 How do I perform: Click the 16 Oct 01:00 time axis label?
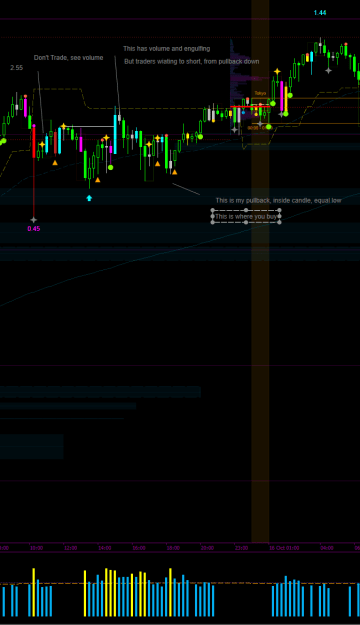(x=284, y=548)
